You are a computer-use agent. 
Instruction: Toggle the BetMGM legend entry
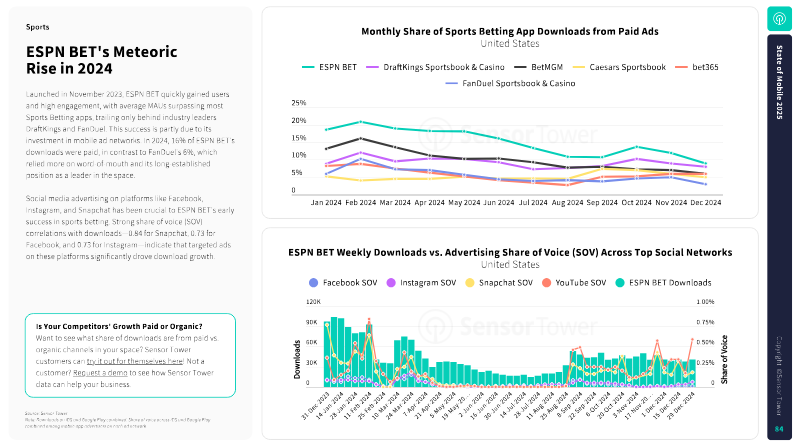pyautogui.click(x=538, y=67)
